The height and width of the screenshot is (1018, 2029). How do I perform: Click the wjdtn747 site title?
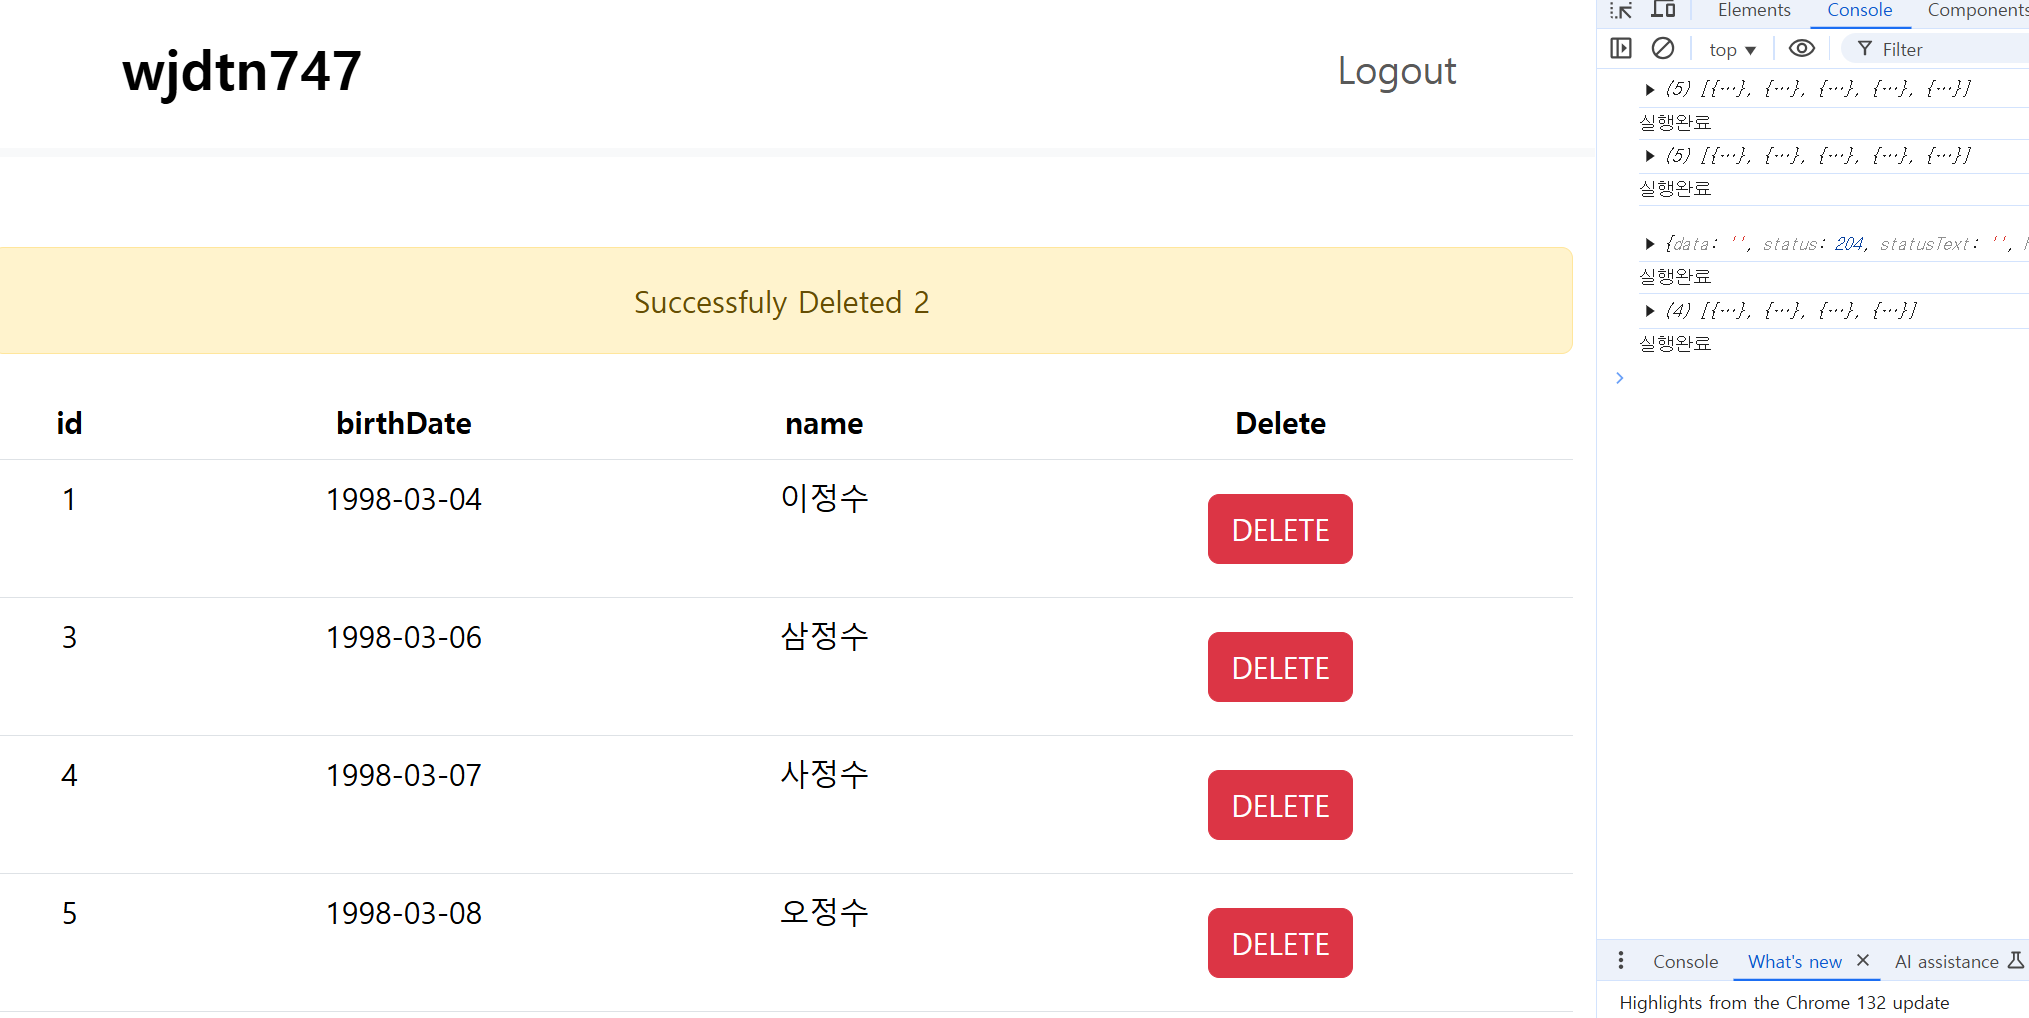(x=242, y=72)
